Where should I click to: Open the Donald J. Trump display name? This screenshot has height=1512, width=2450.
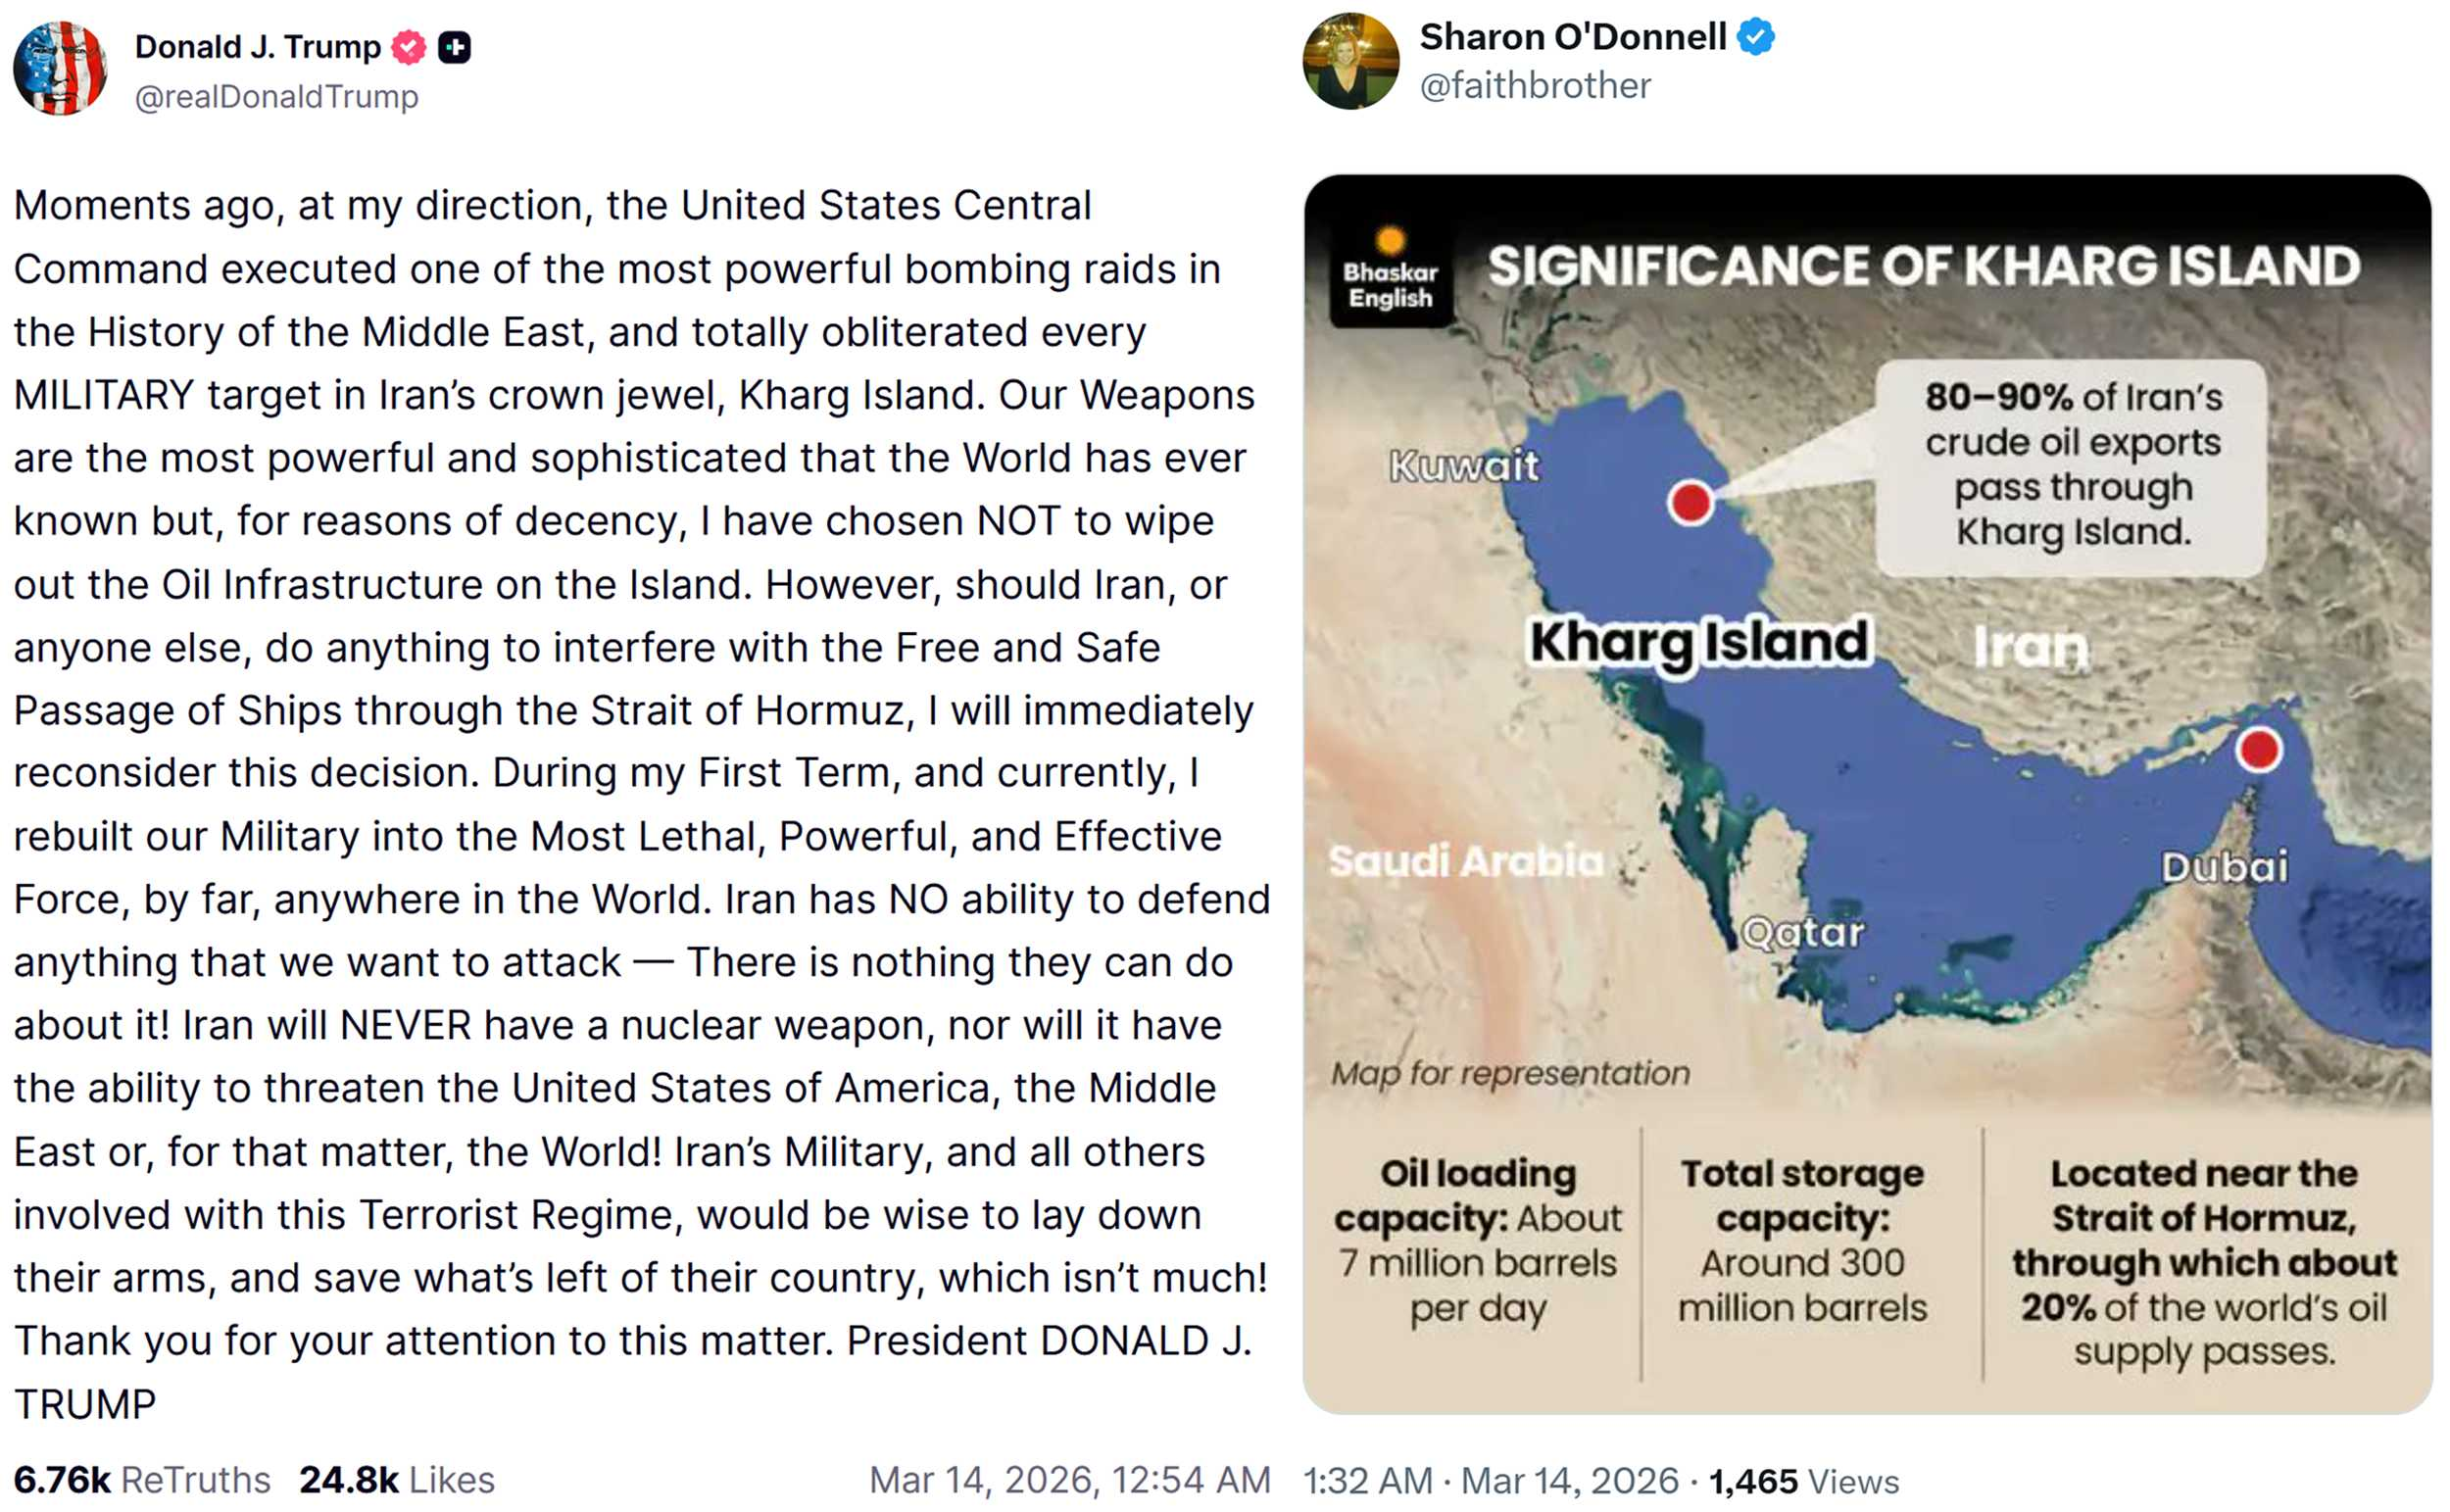(258, 47)
